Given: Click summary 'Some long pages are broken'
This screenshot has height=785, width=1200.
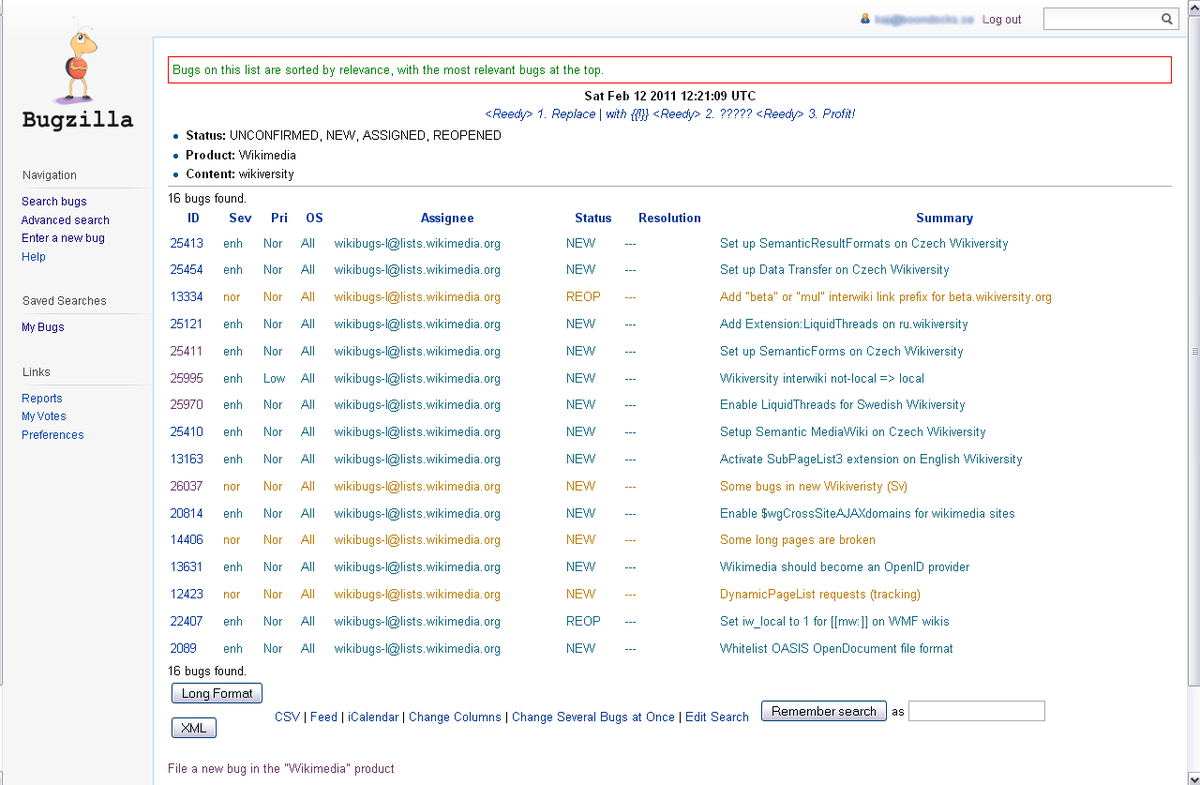Looking at the screenshot, I should point(798,540).
